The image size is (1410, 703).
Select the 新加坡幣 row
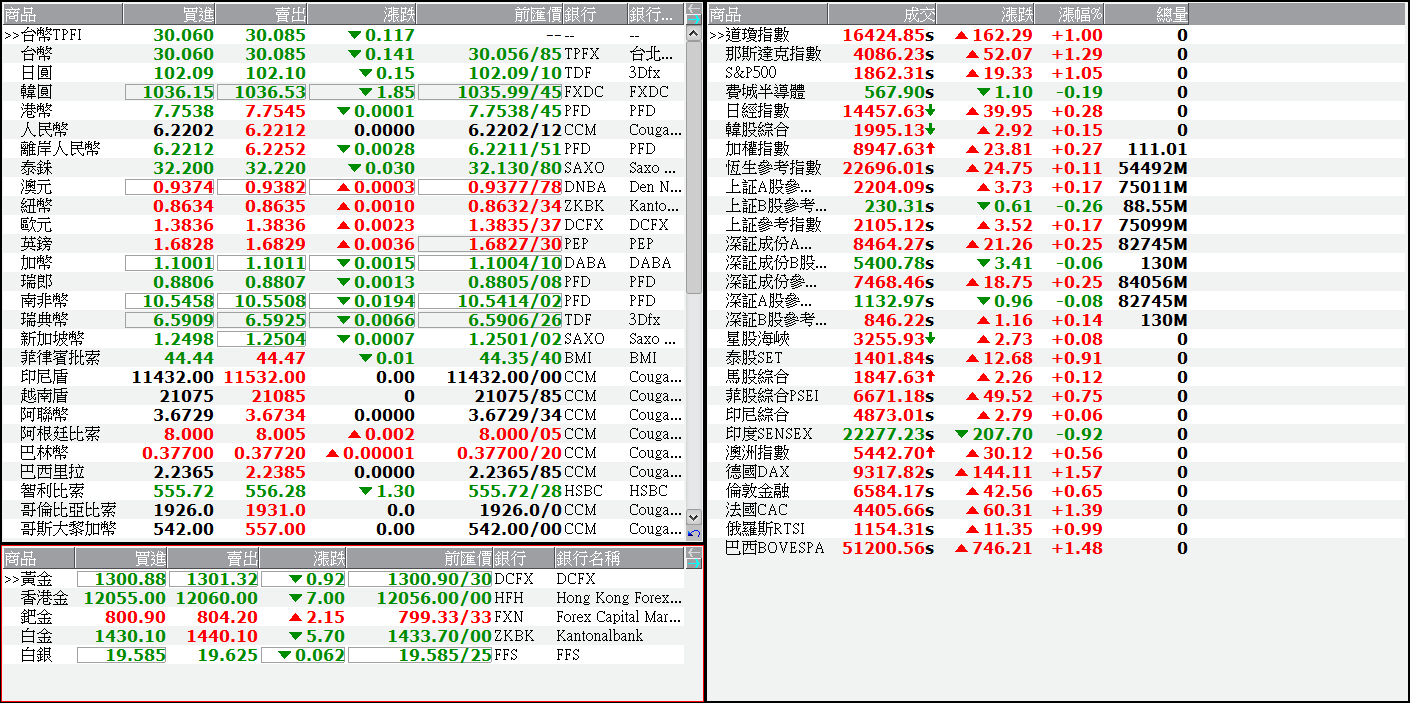pyautogui.click(x=343, y=339)
